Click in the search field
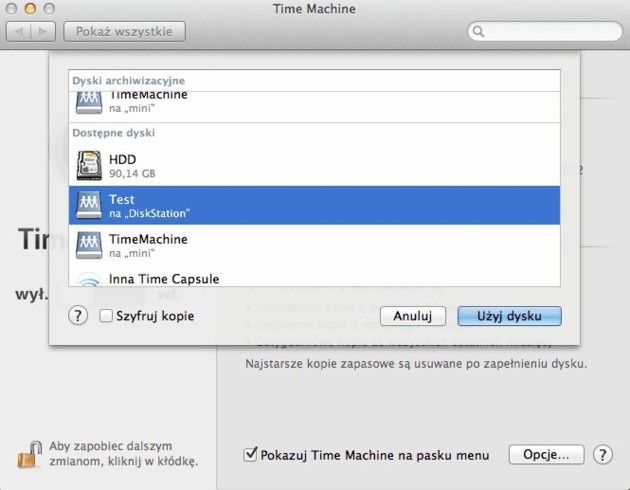 pyautogui.click(x=545, y=31)
